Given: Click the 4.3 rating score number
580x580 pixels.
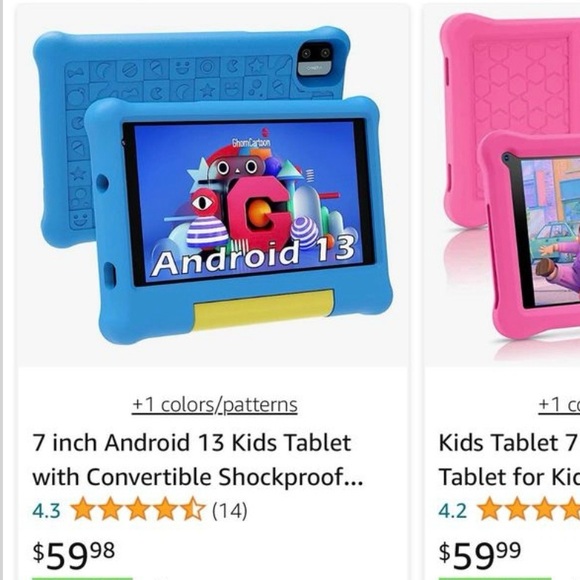Looking at the screenshot, I should click(46, 511).
